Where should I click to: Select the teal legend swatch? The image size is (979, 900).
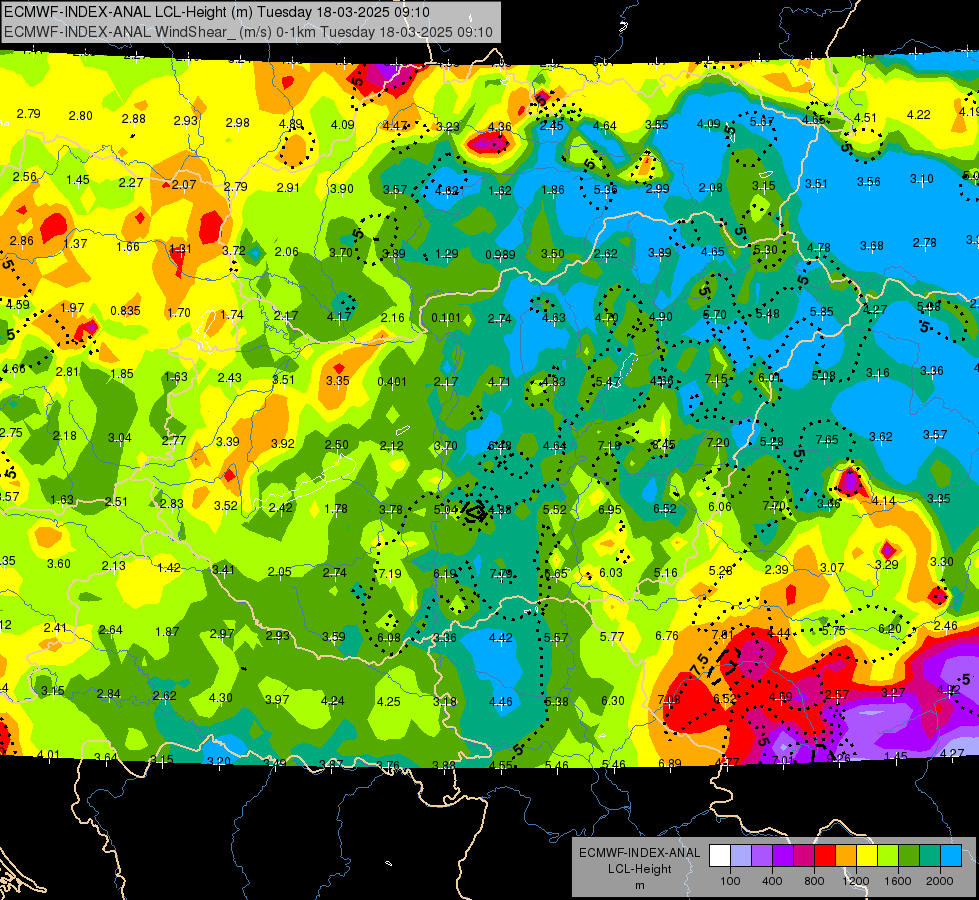point(930,856)
